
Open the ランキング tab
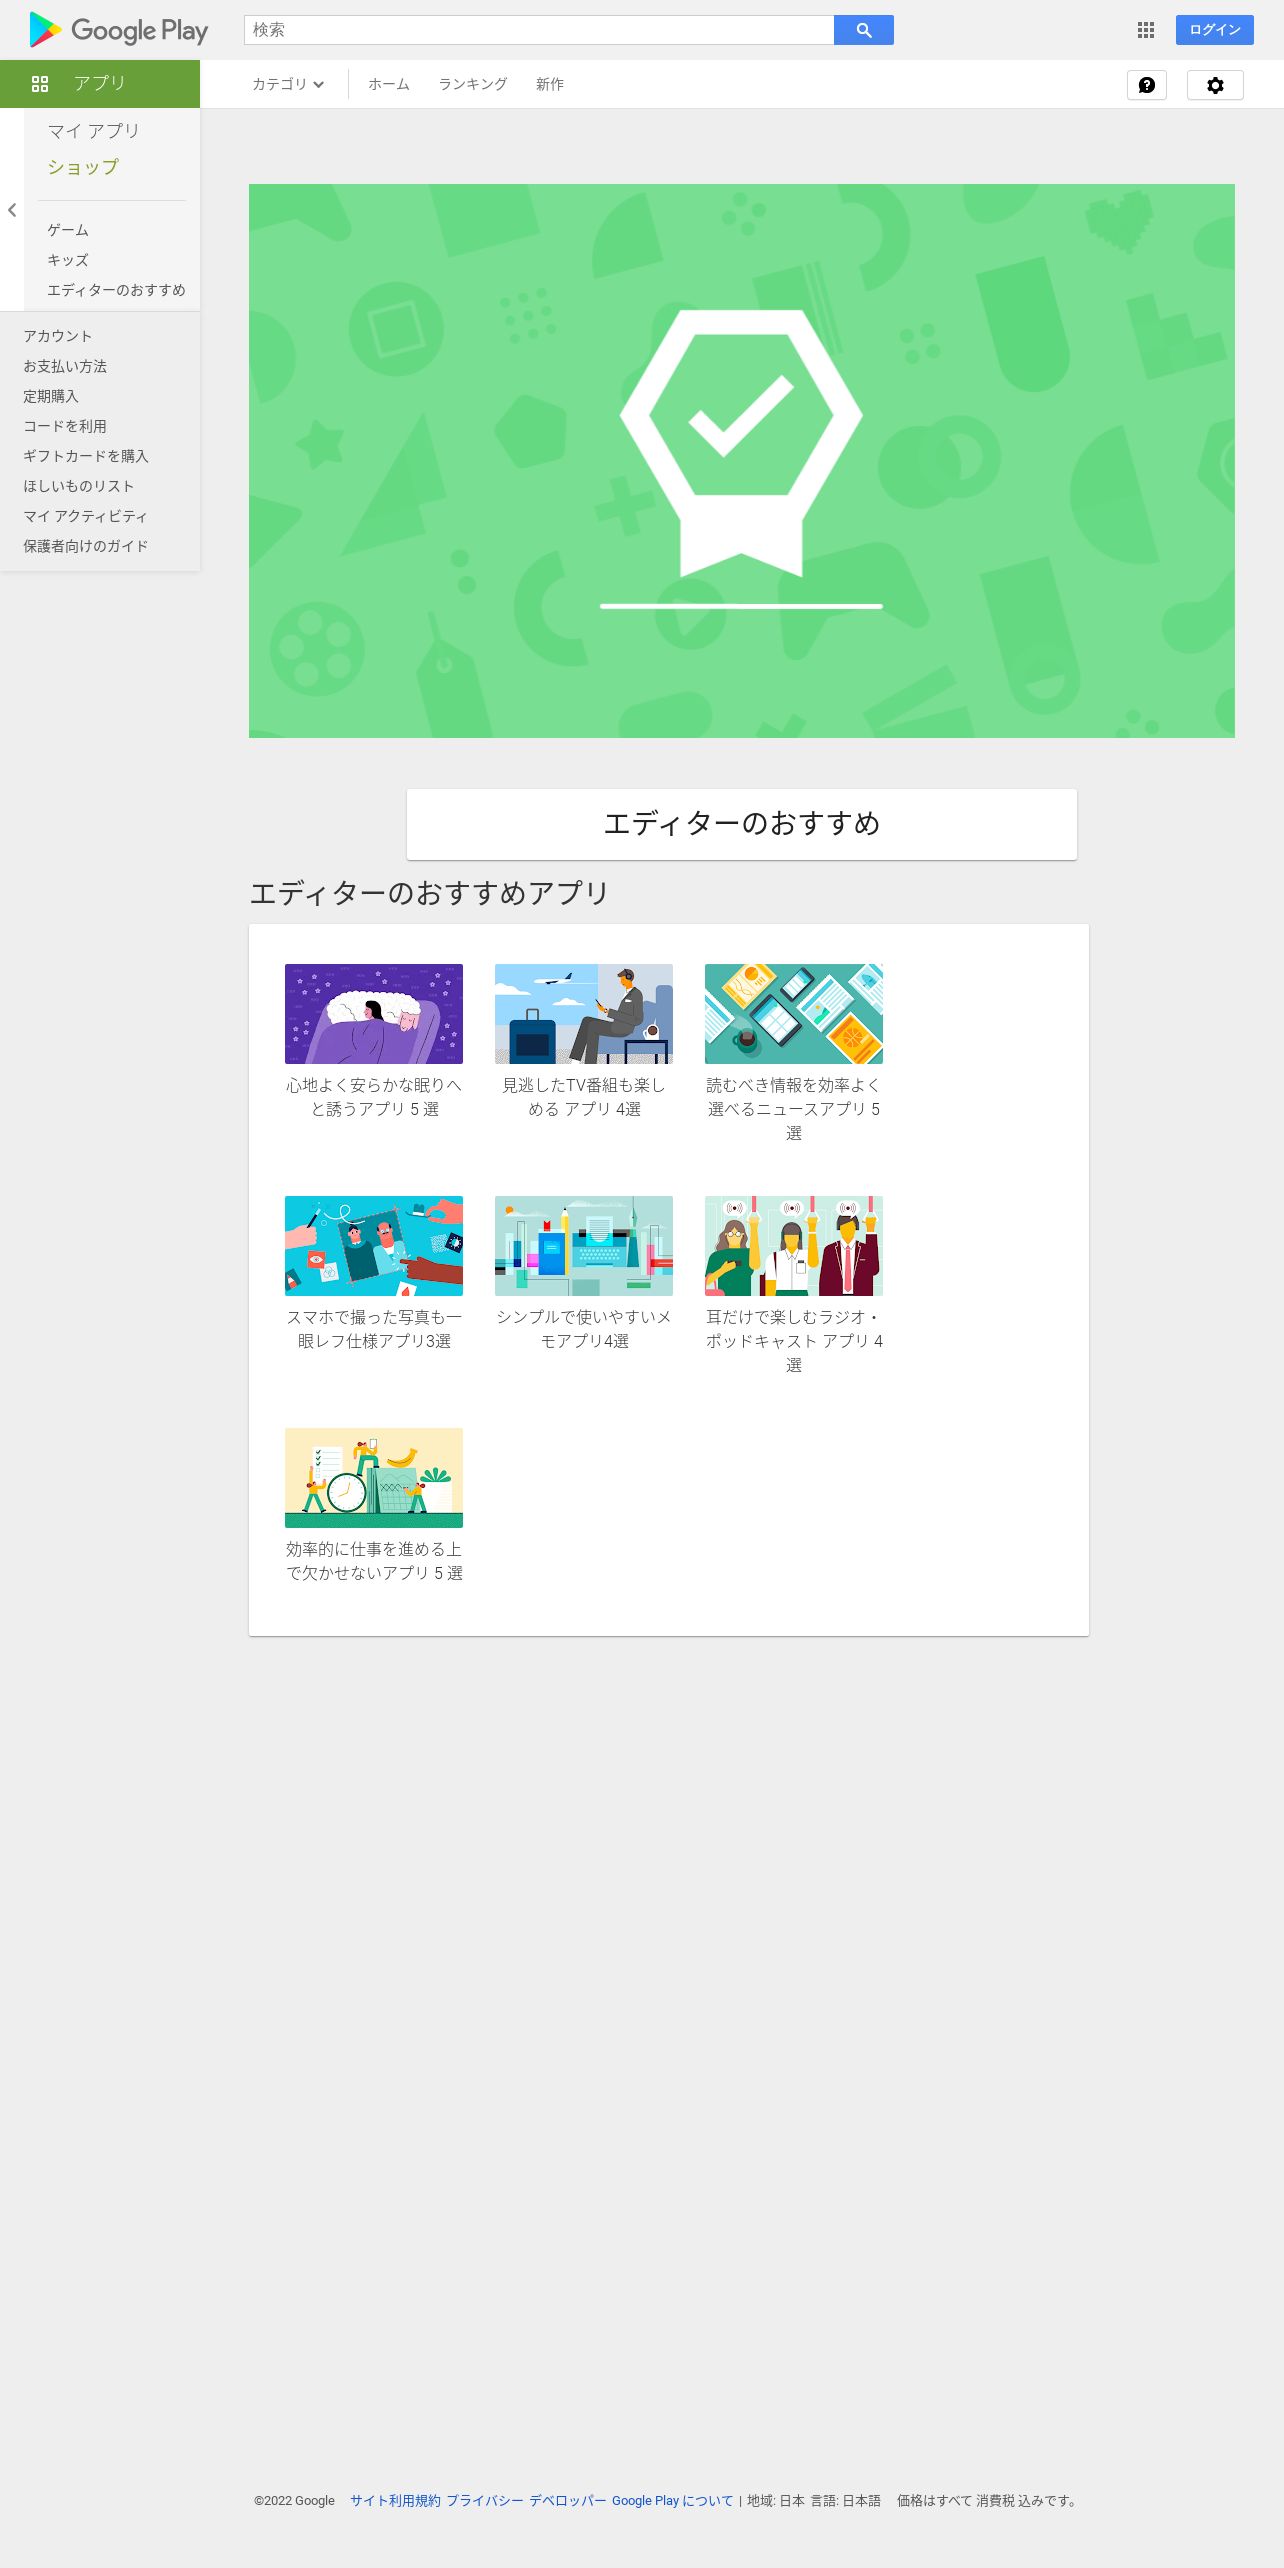coord(473,84)
